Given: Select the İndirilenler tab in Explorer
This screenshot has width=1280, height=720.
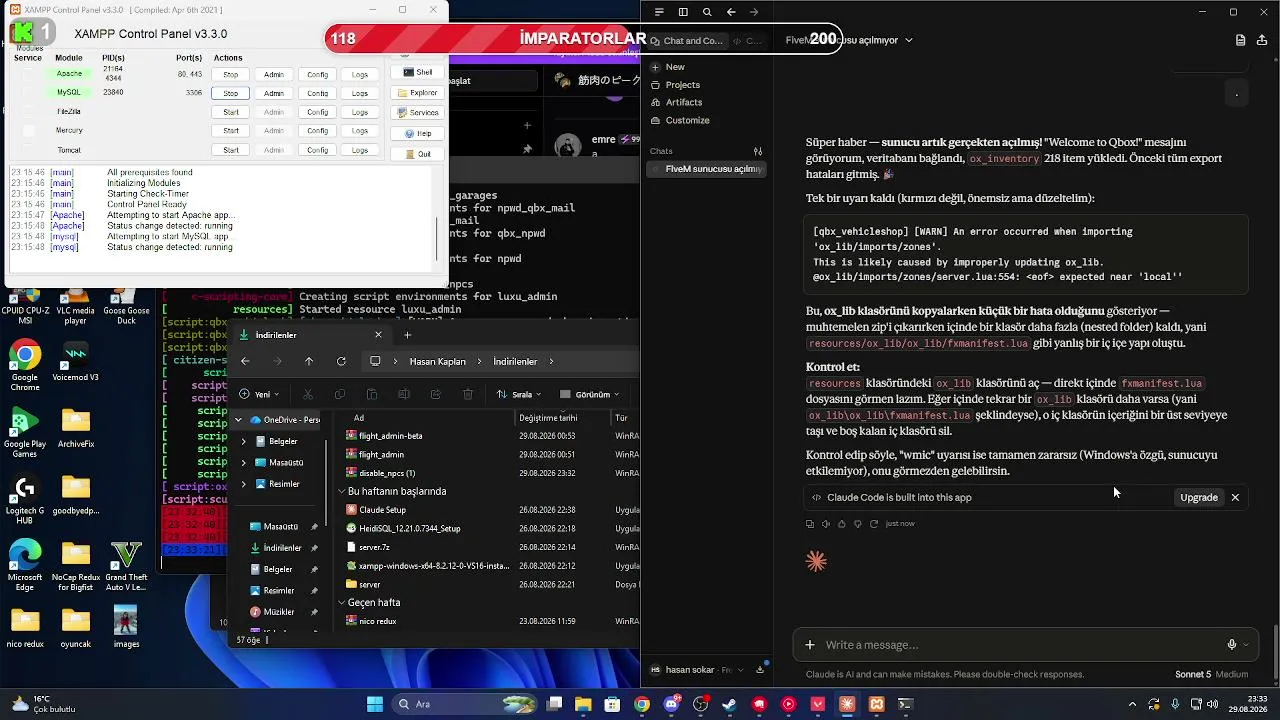Looking at the screenshot, I should [x=311, y=335].
